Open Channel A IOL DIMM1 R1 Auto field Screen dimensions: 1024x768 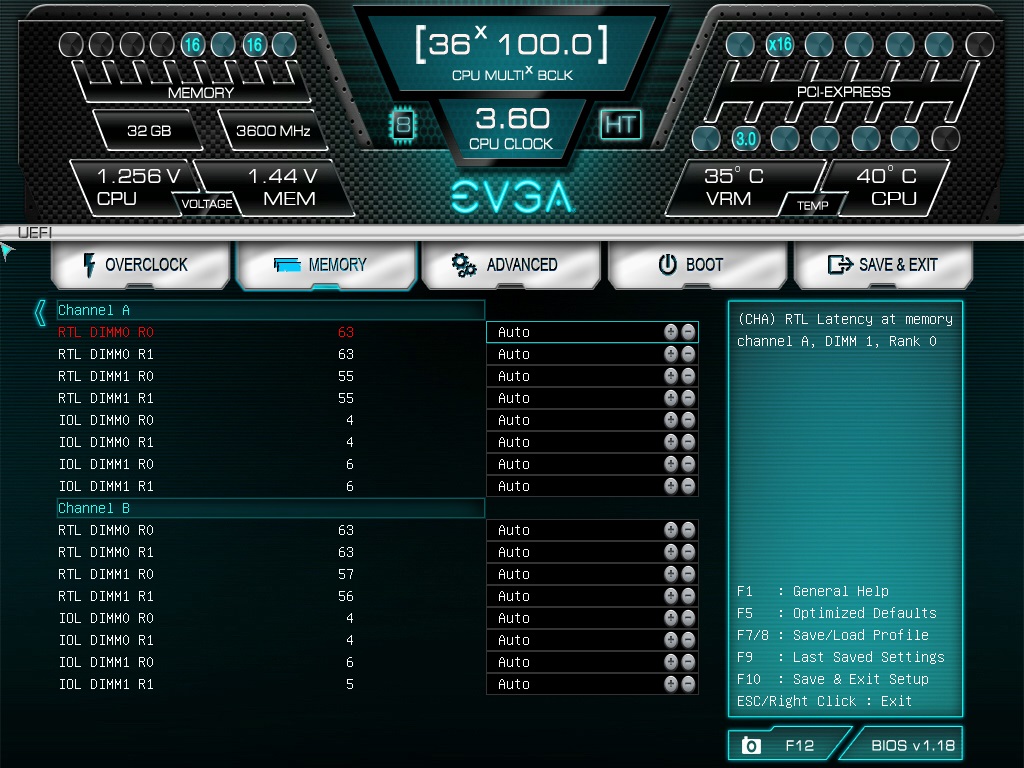pyautogui.click(x=592, y=486)
